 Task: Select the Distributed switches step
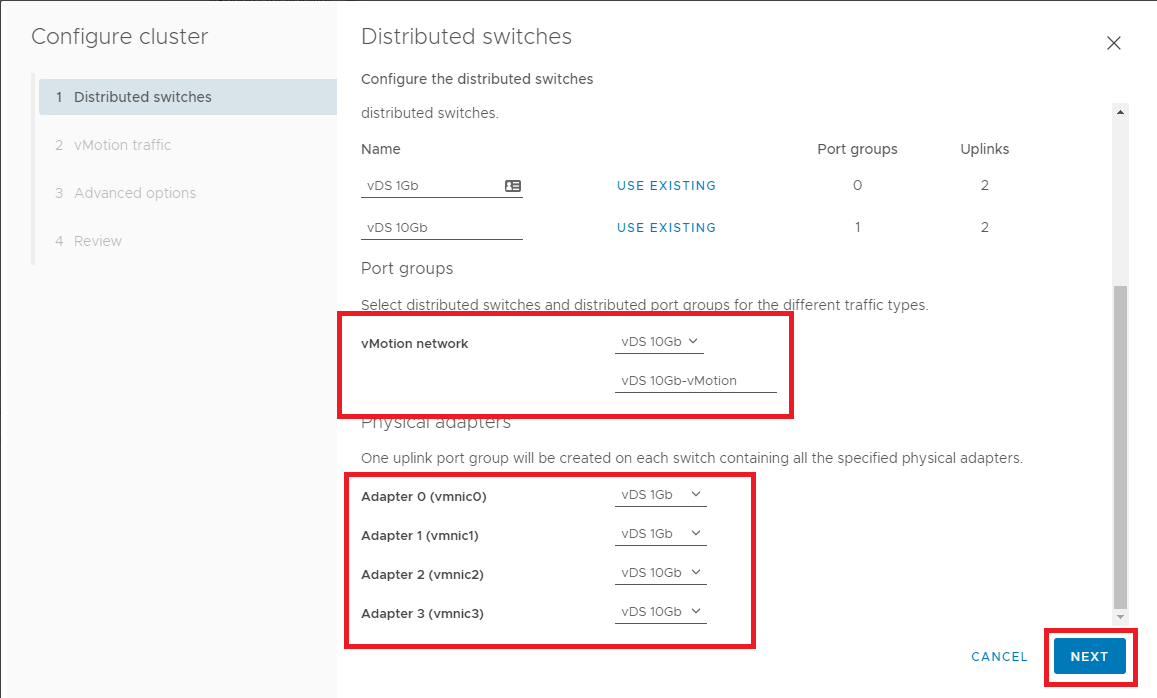tap(143, 97)
